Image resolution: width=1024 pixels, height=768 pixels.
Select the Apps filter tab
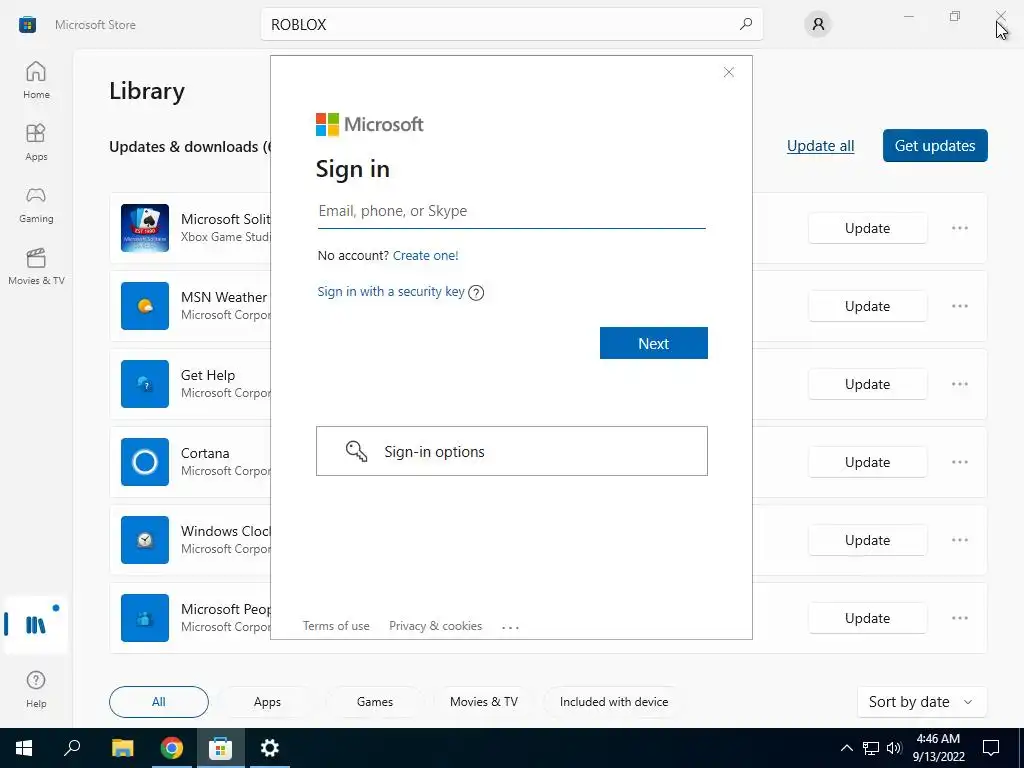(x=267, y=702)
